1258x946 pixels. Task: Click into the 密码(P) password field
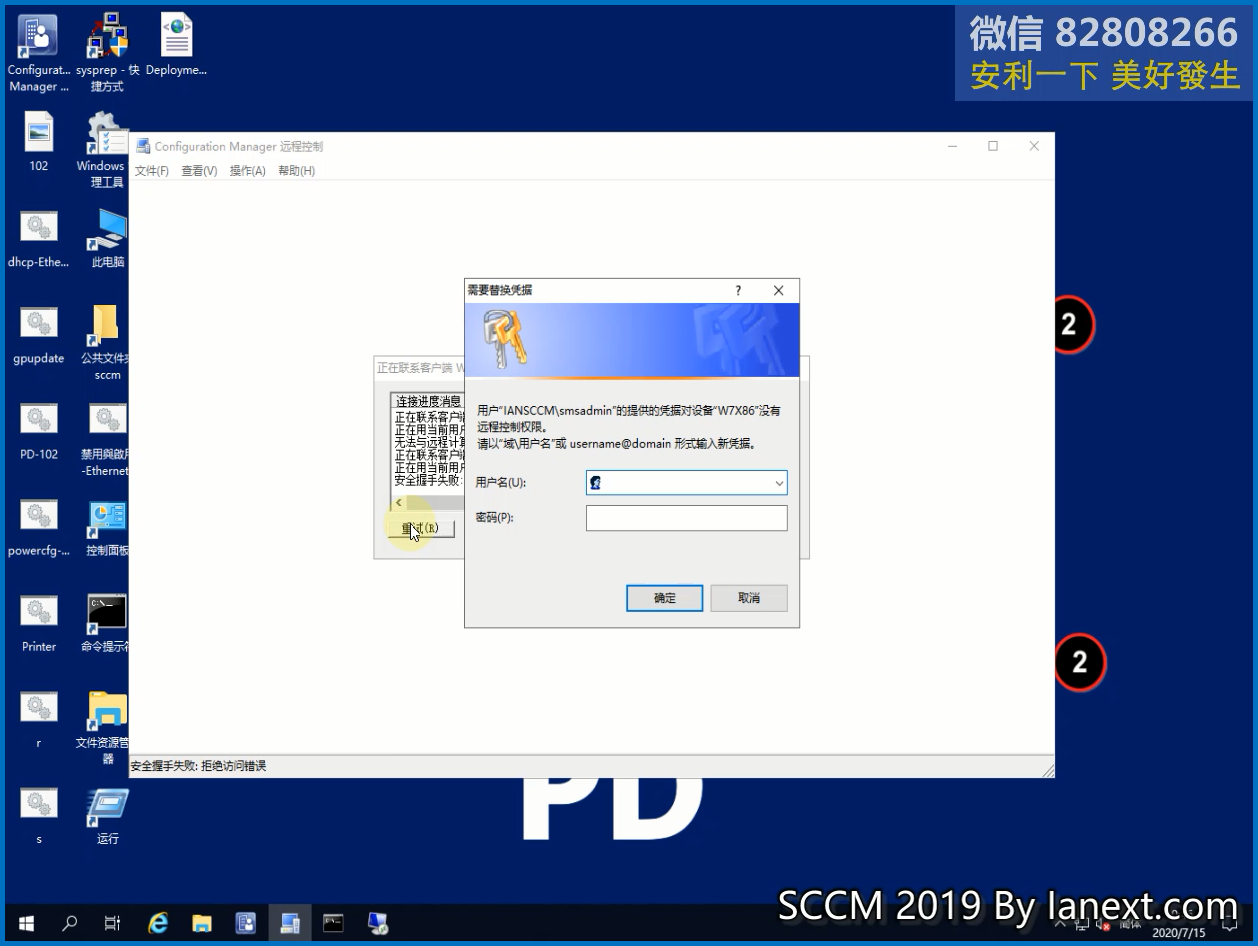coord(687,518)
